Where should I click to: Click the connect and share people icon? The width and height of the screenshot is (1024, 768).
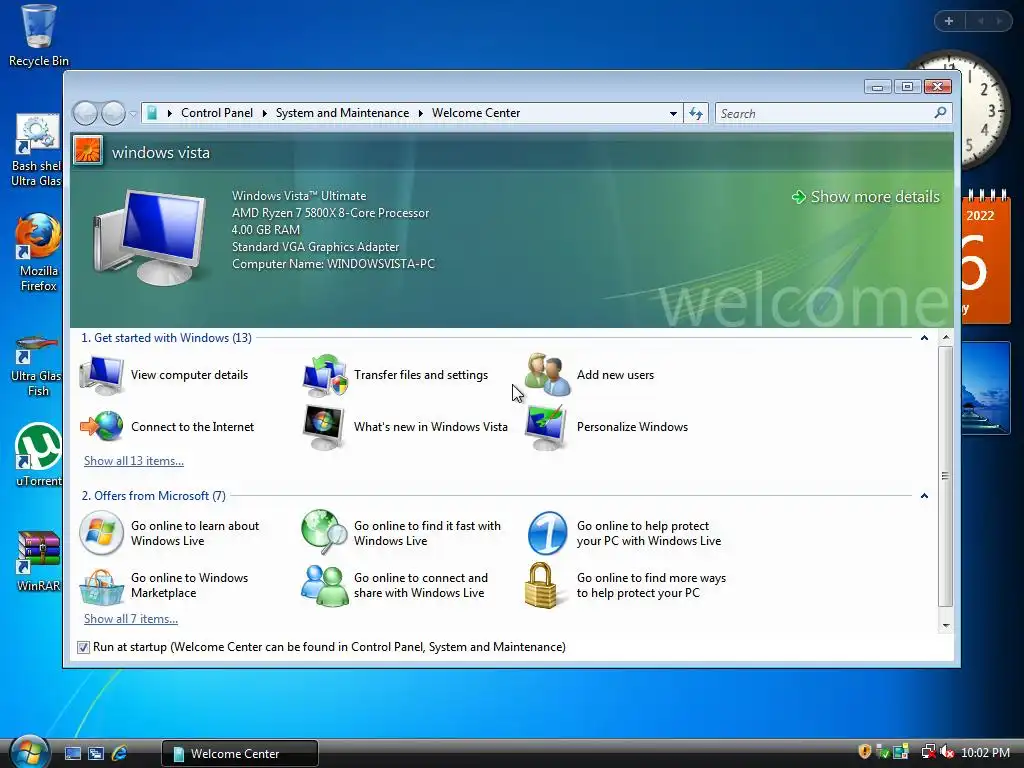point(325,586)
